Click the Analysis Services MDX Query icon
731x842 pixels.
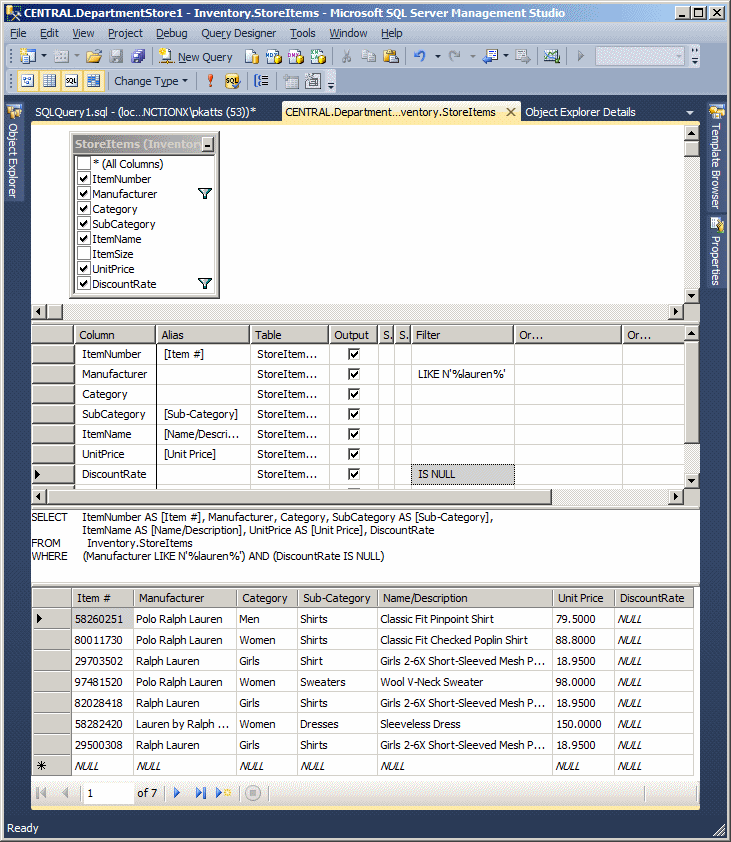(273, 56)
